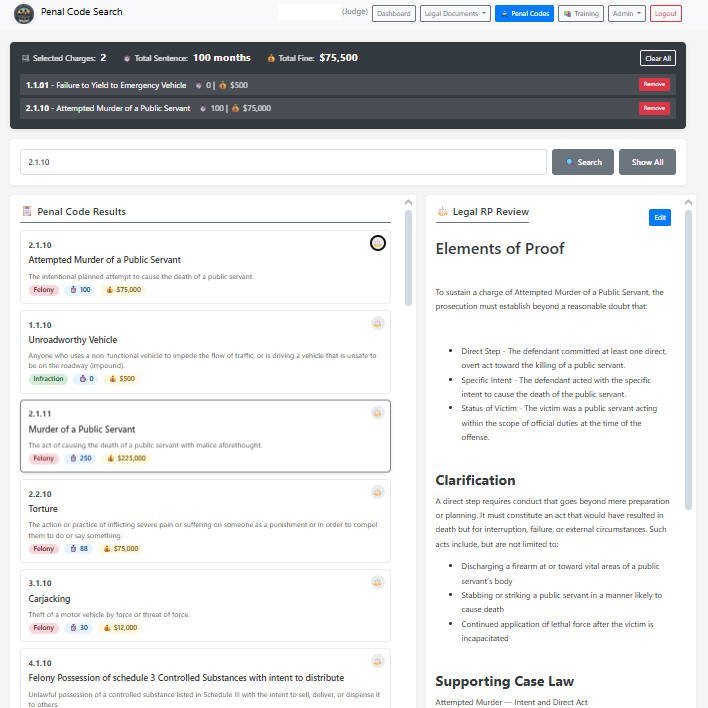Focus the penal code search field
The width and height of the screenshot is (708, 708).
284,162
